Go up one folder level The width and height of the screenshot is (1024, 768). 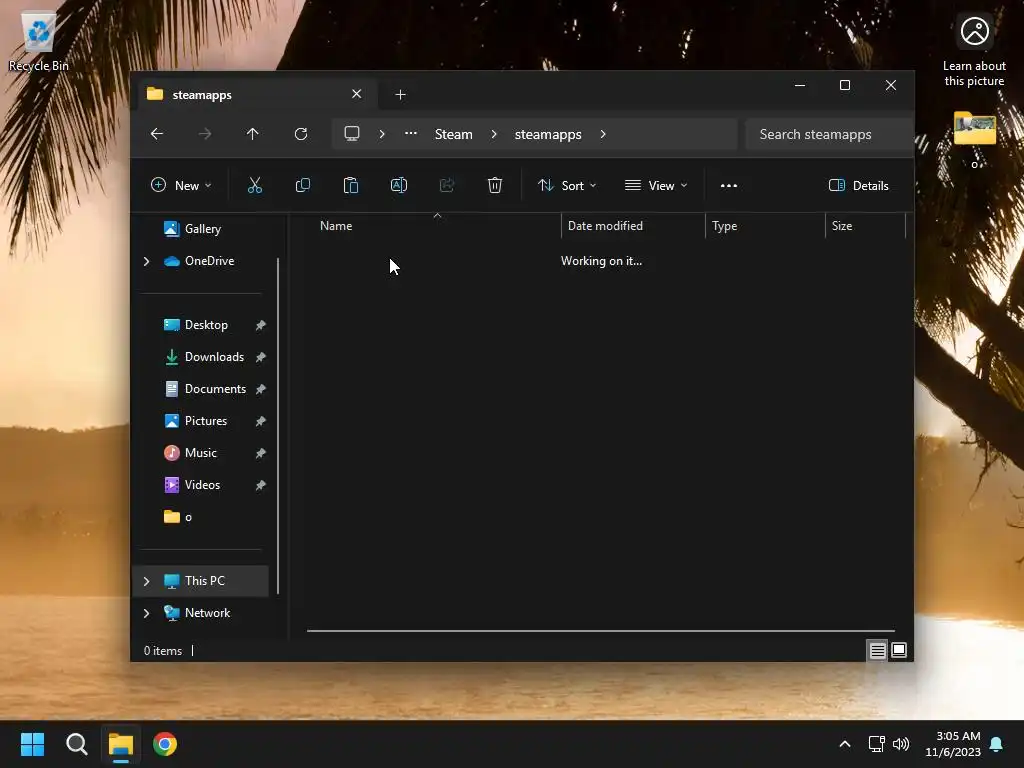253,134
